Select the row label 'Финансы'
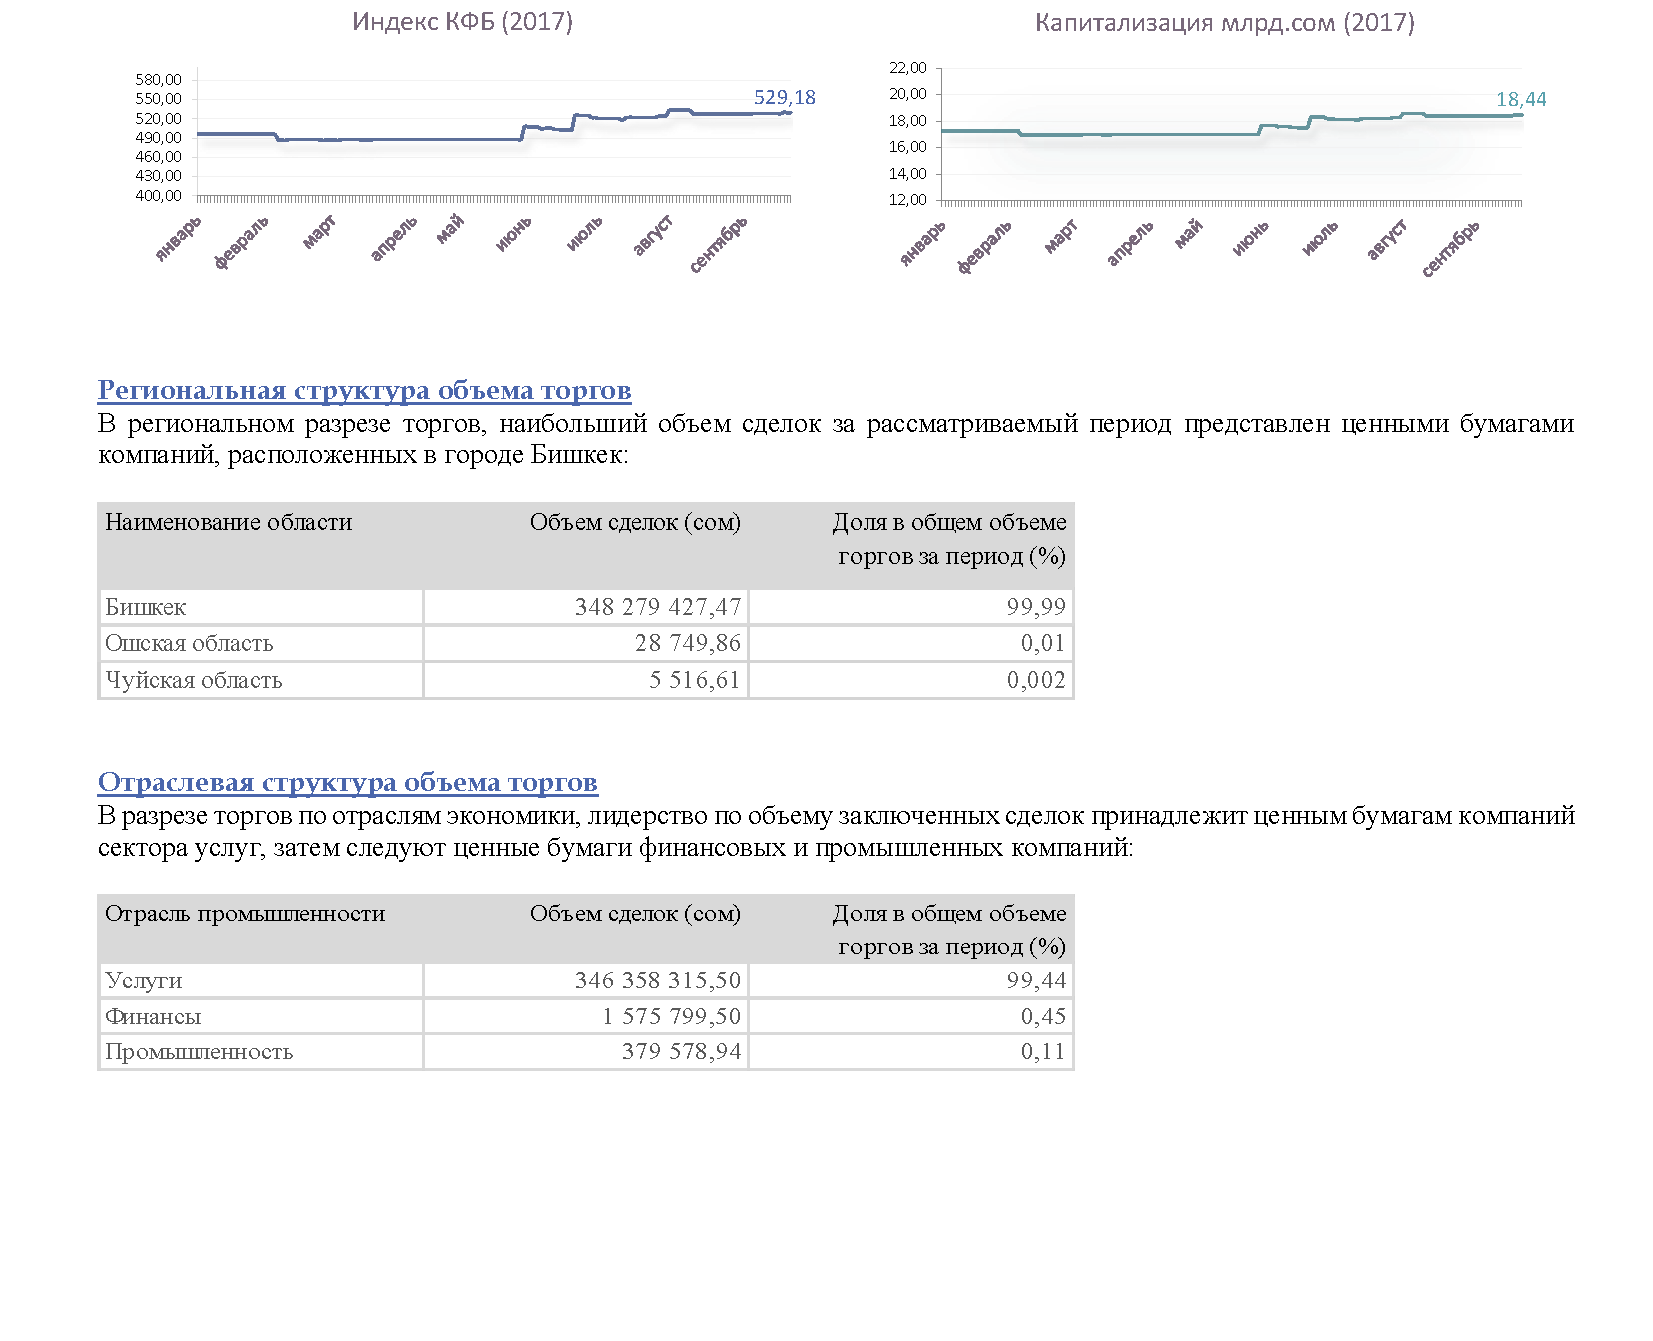Screen dimensions: 1653x1341 pos(153,1016)
